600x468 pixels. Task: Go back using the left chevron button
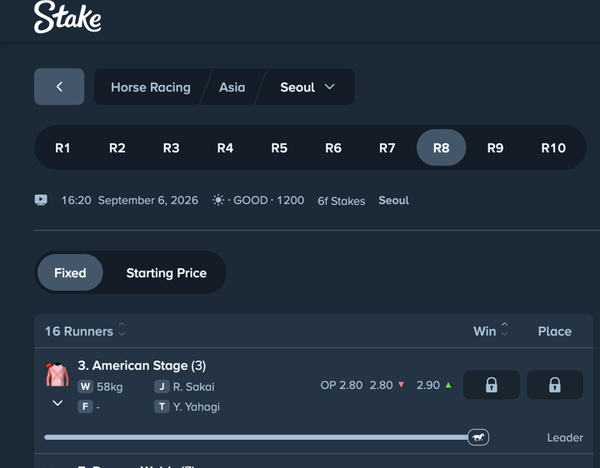59,87
